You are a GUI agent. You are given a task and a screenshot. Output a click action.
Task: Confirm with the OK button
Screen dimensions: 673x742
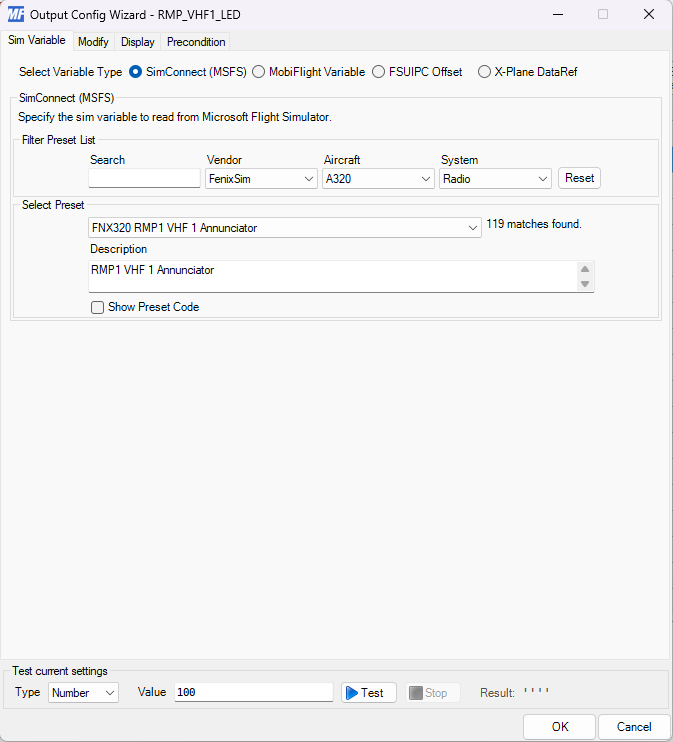[560, 727]
